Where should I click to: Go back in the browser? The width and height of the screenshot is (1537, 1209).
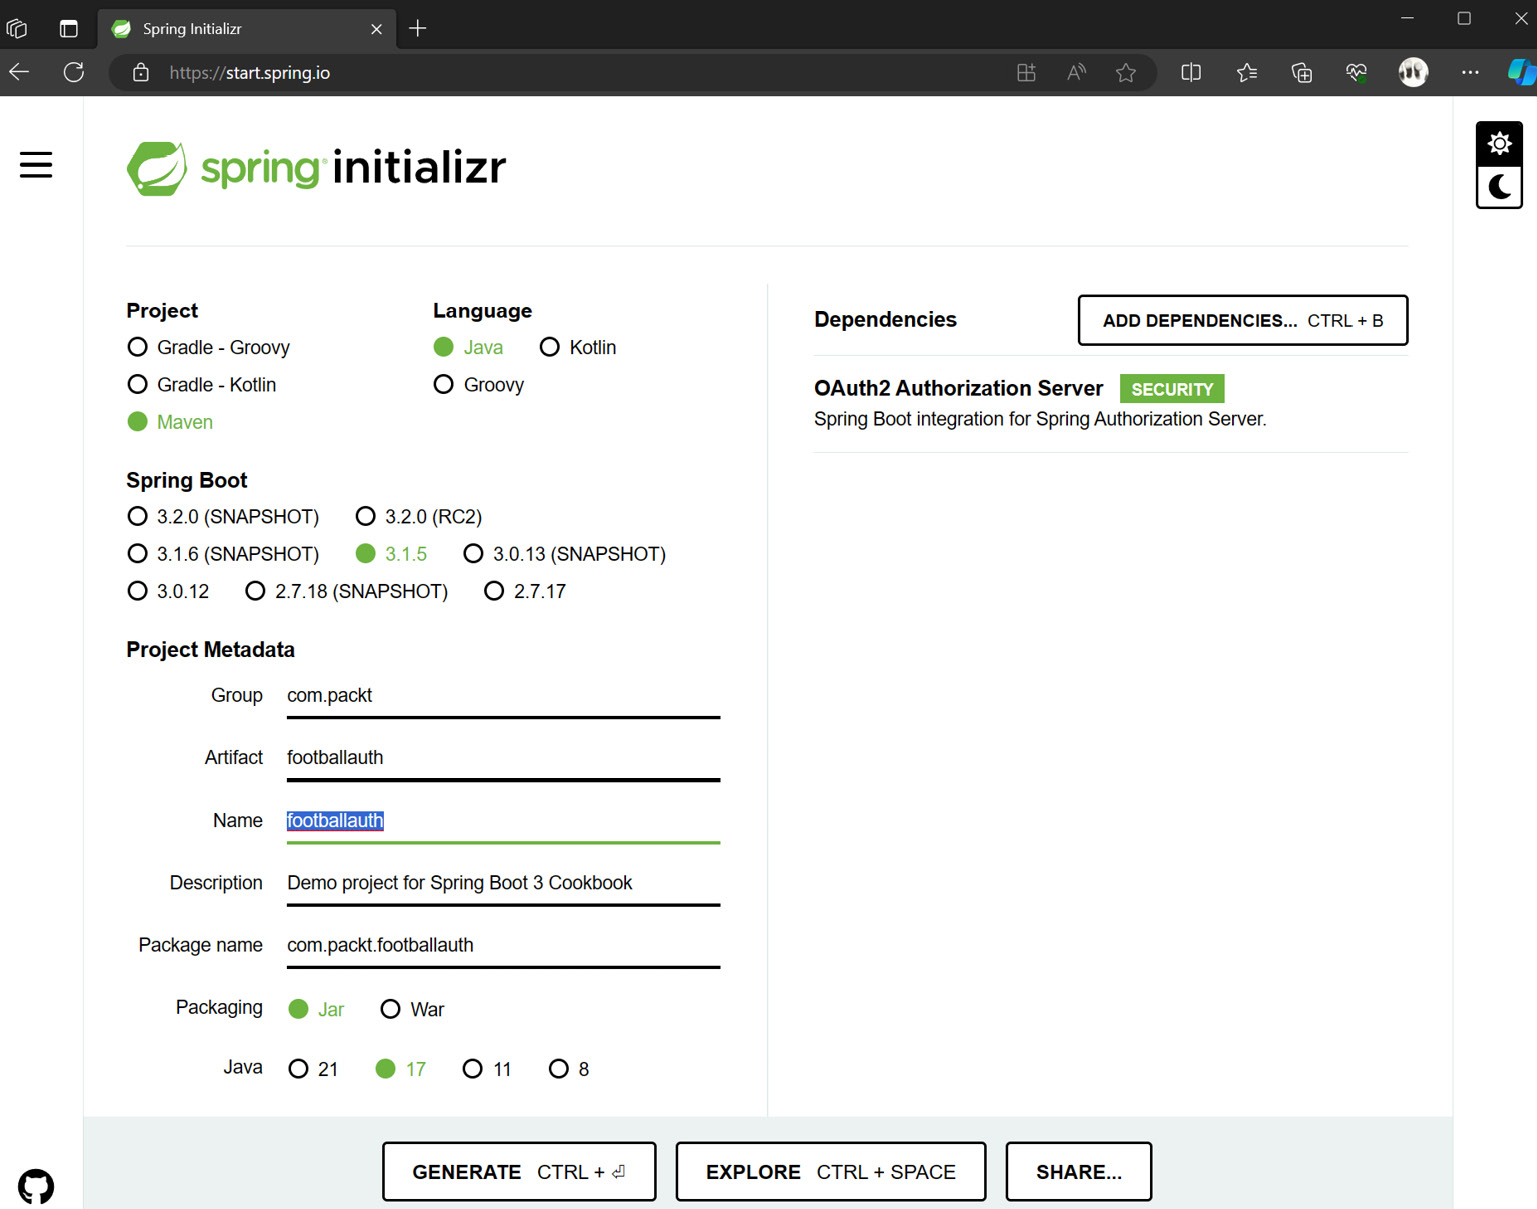pos(19,72)
